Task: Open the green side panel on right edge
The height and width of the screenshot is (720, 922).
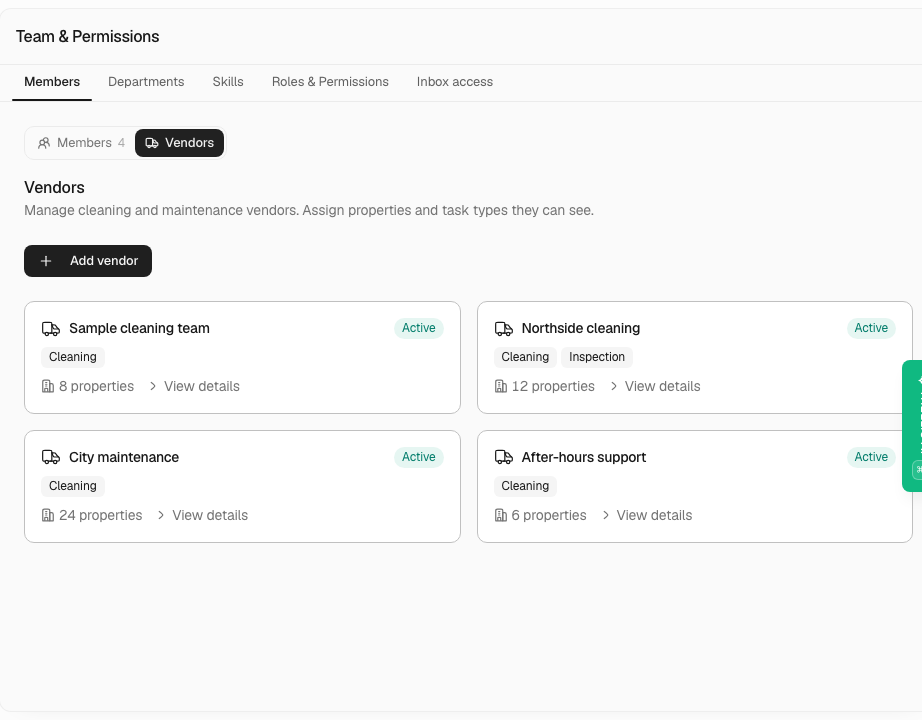Action: (912, 426)
